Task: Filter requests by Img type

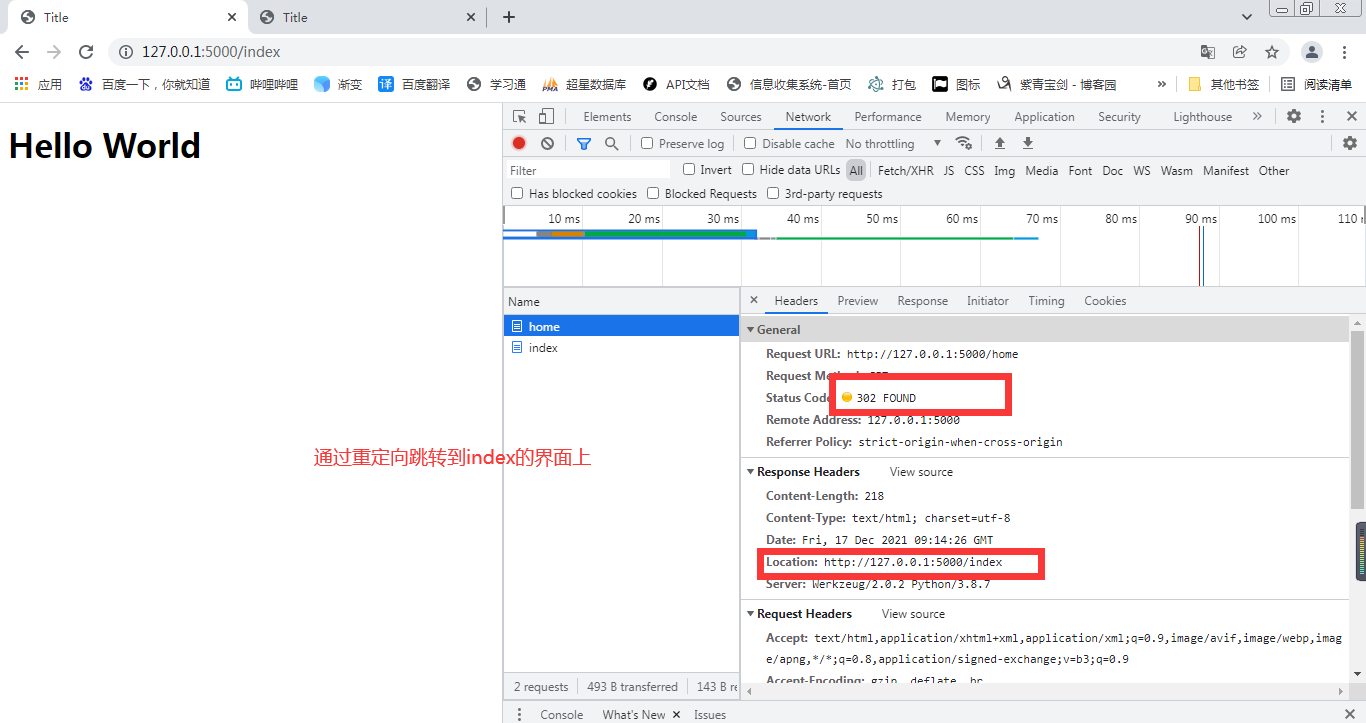Action: [1004, 170]
